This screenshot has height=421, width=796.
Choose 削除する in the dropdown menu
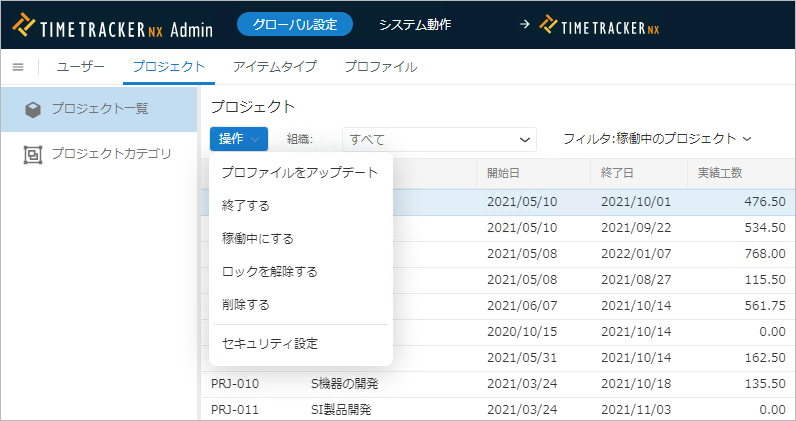246,304
